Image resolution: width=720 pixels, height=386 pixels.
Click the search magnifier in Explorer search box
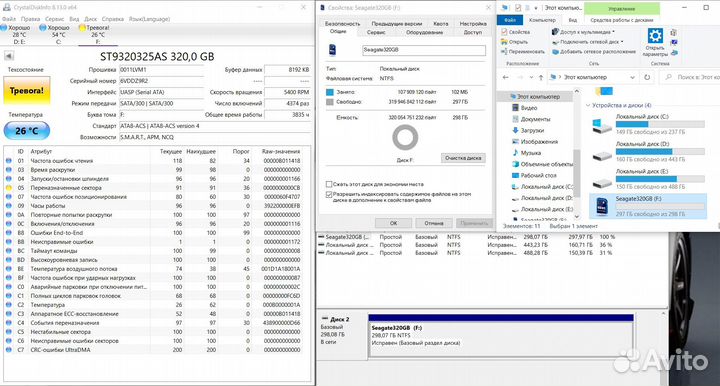pyautogui.click(x=669, y=77)
